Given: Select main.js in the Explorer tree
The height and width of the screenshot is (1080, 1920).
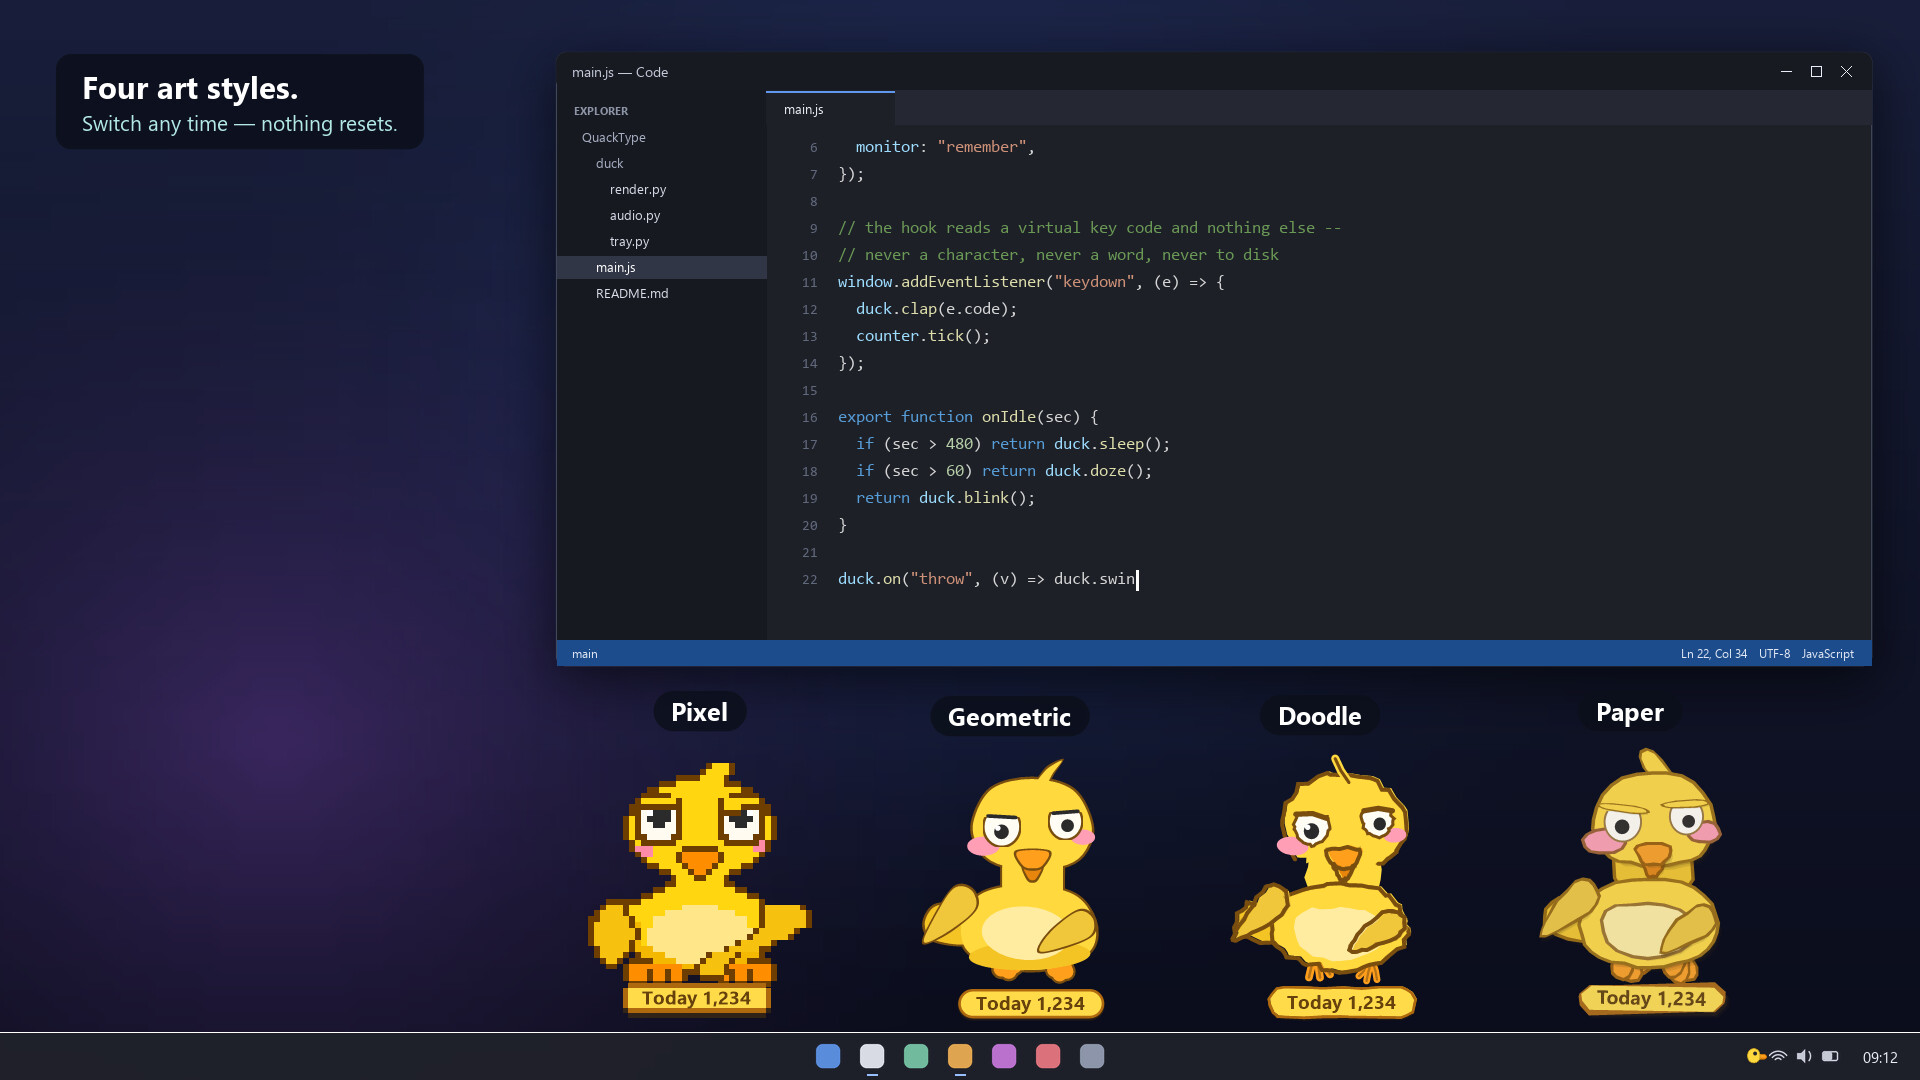Looking at the screenshot, I should click(661, 267).
